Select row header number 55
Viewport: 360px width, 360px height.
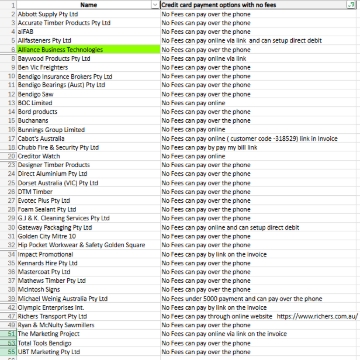point(8,352)
